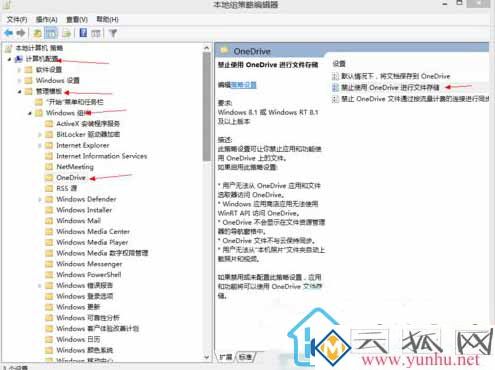The height and width of the screenshot is (370, 495).
Task: Click the NetMeeting folder icon
Action: 49,167
